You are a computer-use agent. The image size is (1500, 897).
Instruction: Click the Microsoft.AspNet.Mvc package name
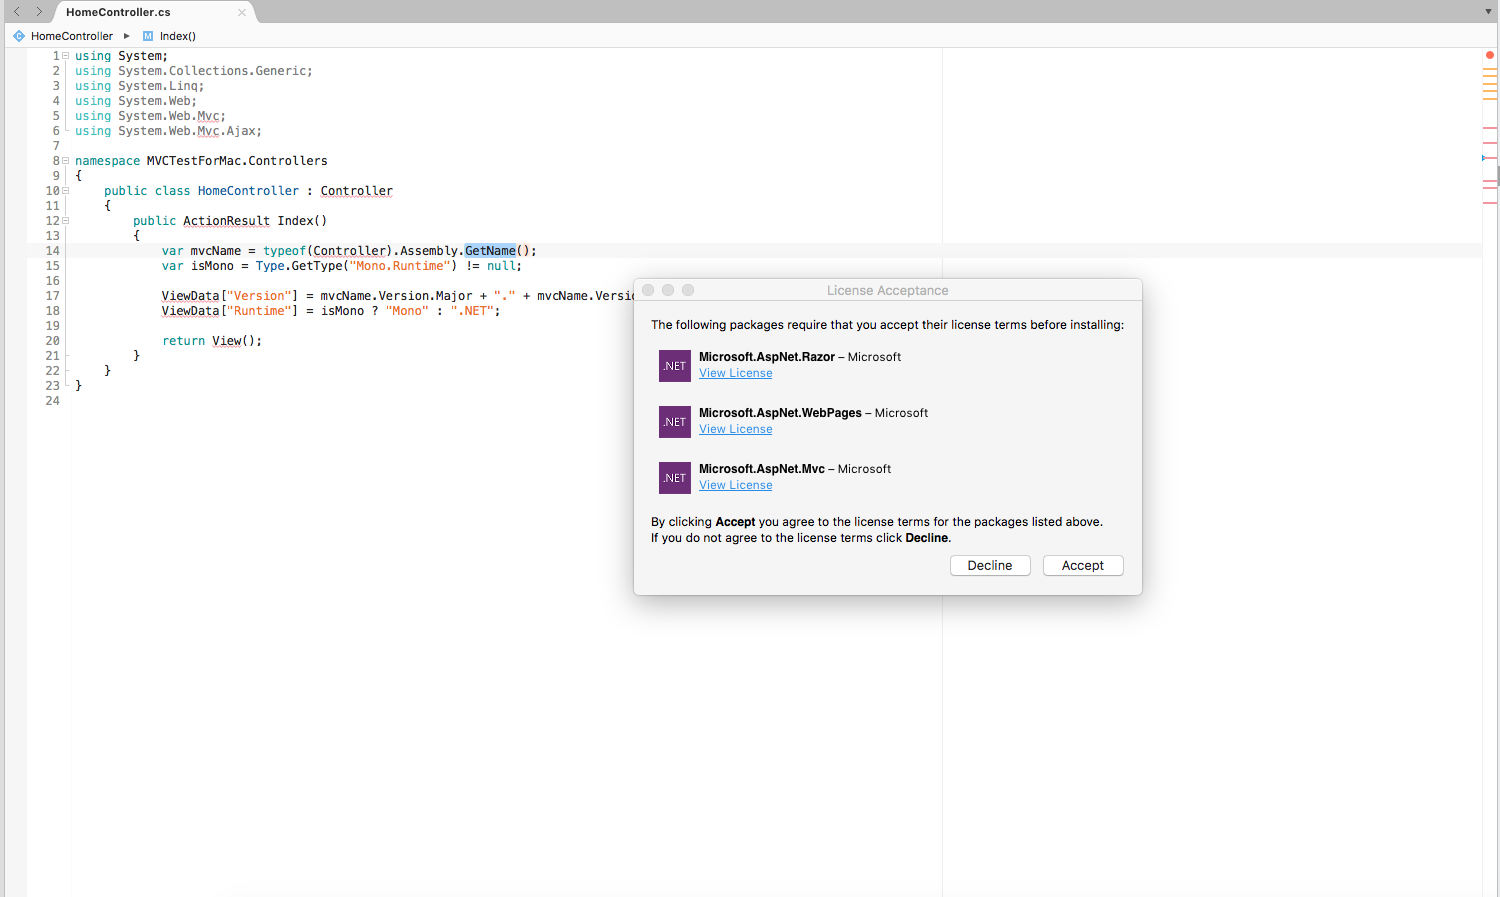(x=762, y=469)
